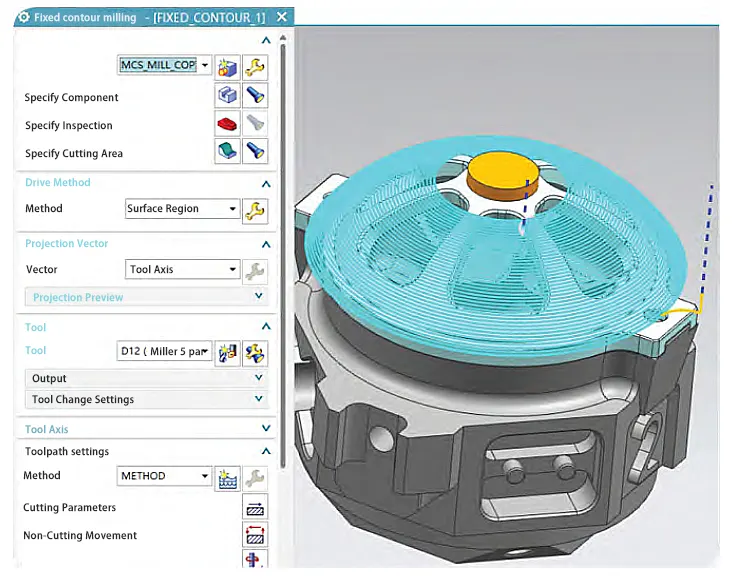This screenshot has width=732, height=579.
Task: Collapse the Drive Method section
Action: (266, 184)
